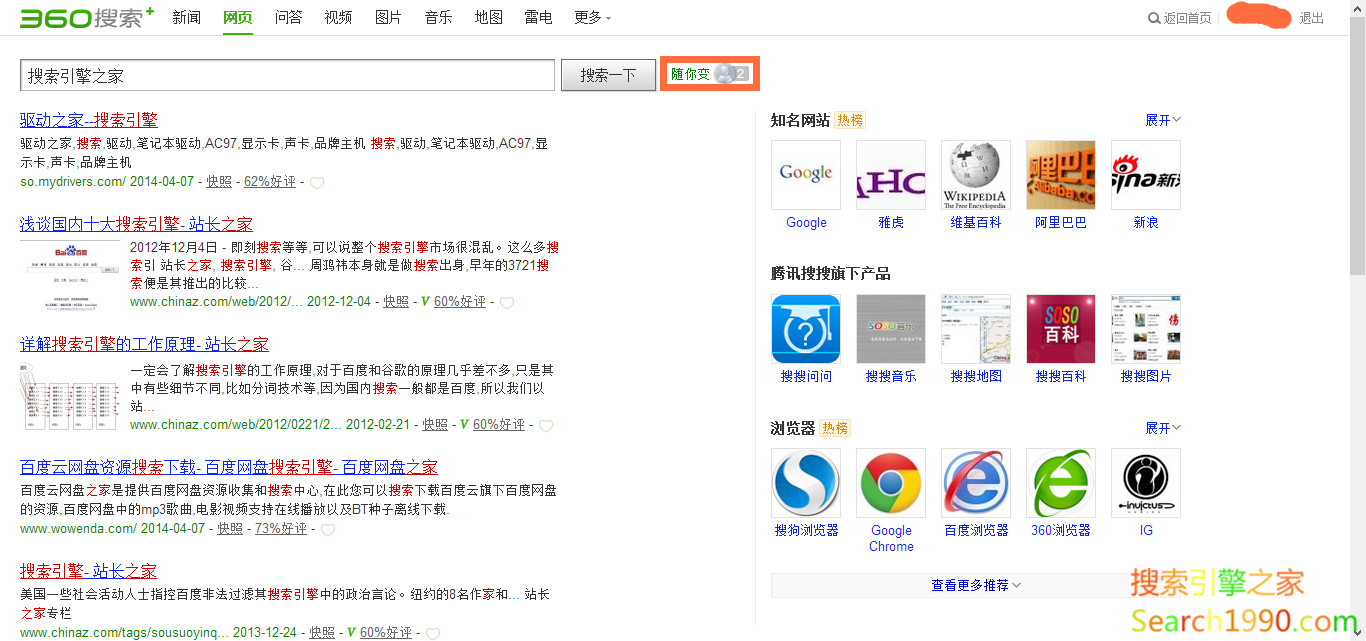This screenshot has width=1366, height=641.
Task: Click the 360搜索 logo
Action: [x=87, y=17]
